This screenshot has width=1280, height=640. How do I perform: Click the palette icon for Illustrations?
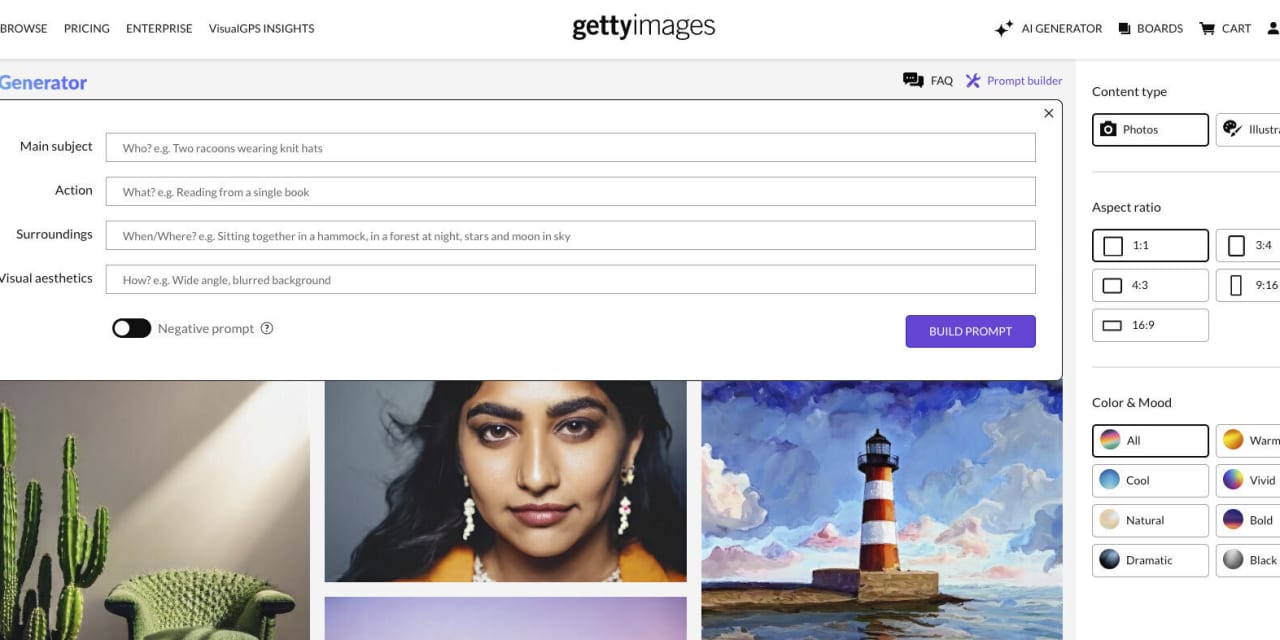tap(1233, 130)
